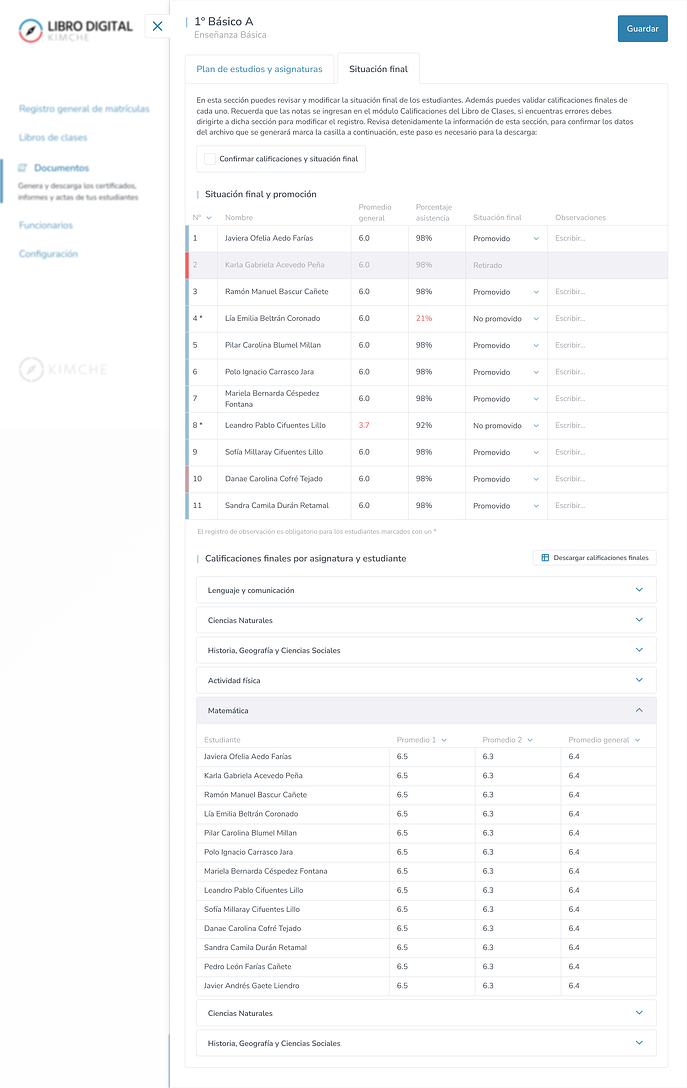Click the Estudiante column header in Matemática
This screenshot has height=1088, width=687.
pos(222,740)
